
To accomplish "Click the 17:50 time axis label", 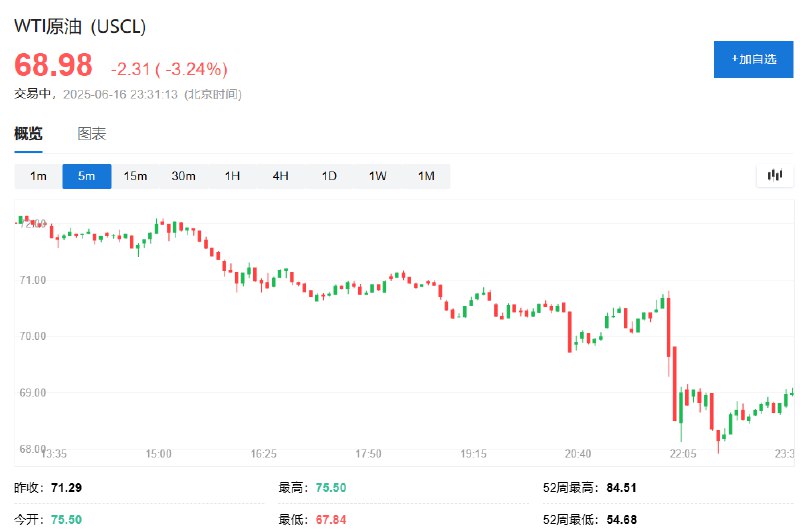I will [368, 454].
